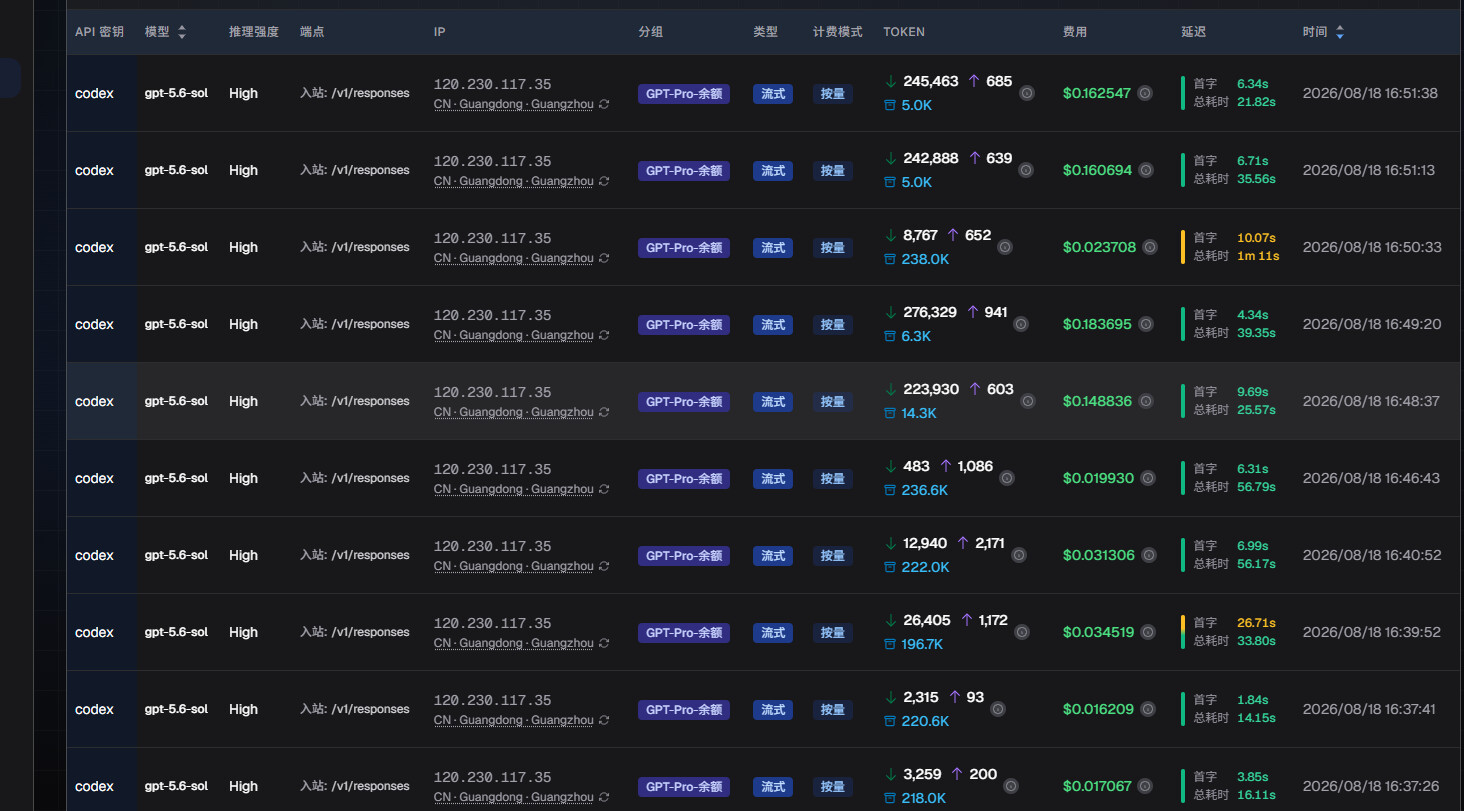
Task: Click the 延迟 column header
Action: tap(1194, 32)
